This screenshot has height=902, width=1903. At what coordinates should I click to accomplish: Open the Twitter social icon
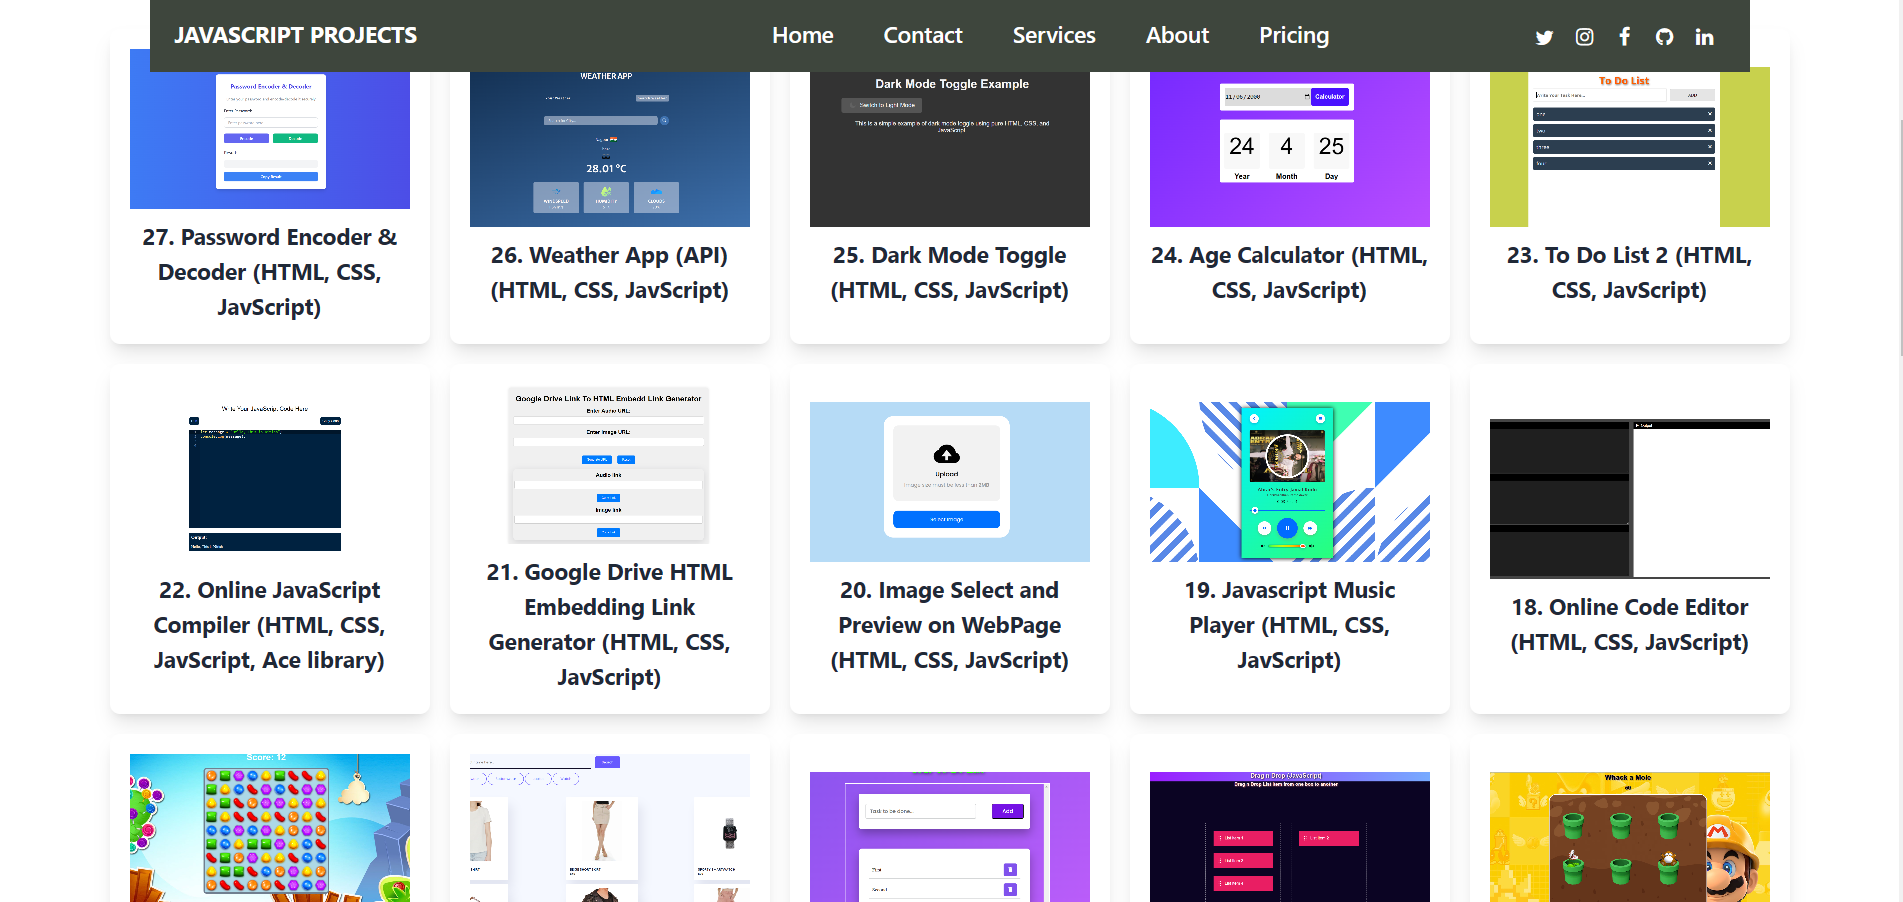point(1544,37)
